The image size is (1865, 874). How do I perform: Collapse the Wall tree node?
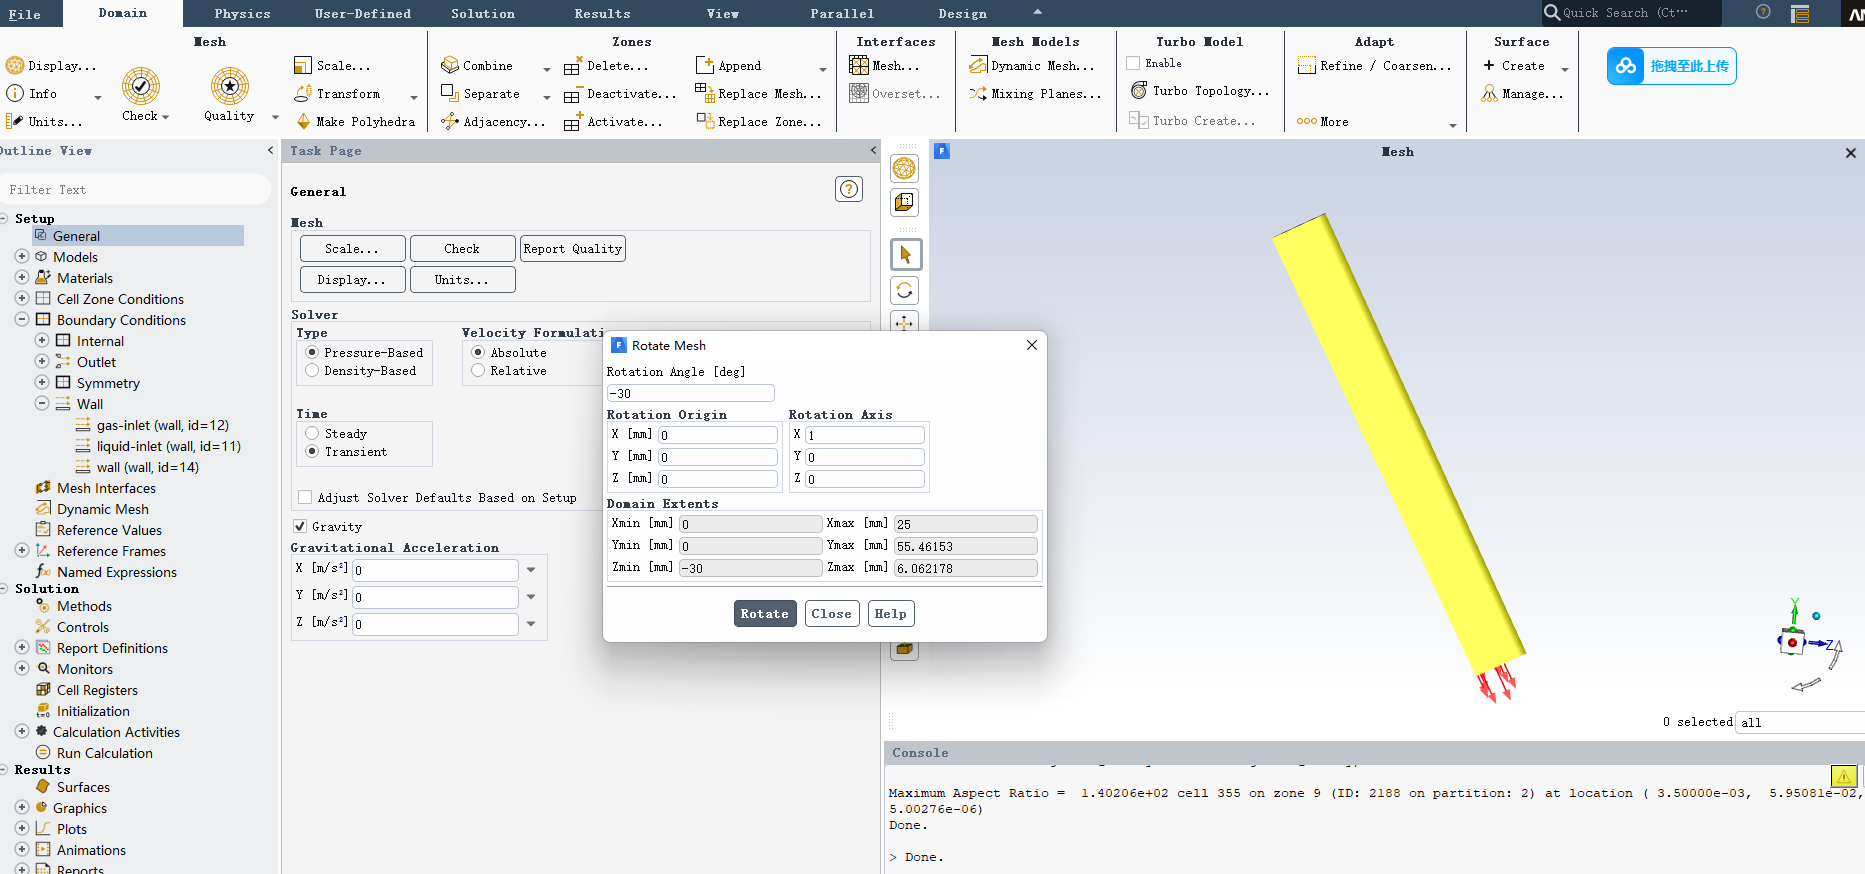tap(42, 403)
